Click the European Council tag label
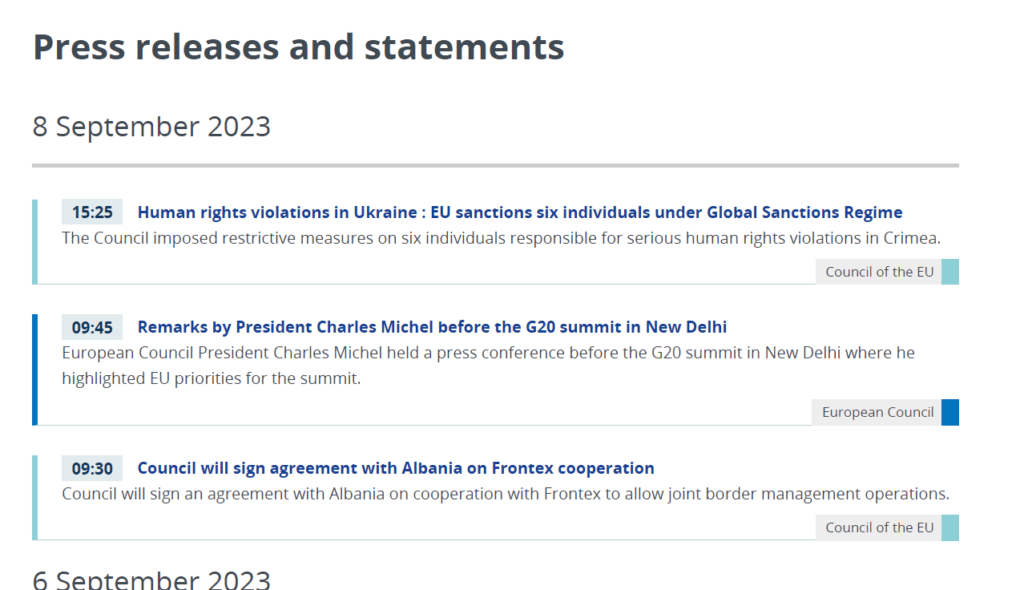 click(877, 412)
